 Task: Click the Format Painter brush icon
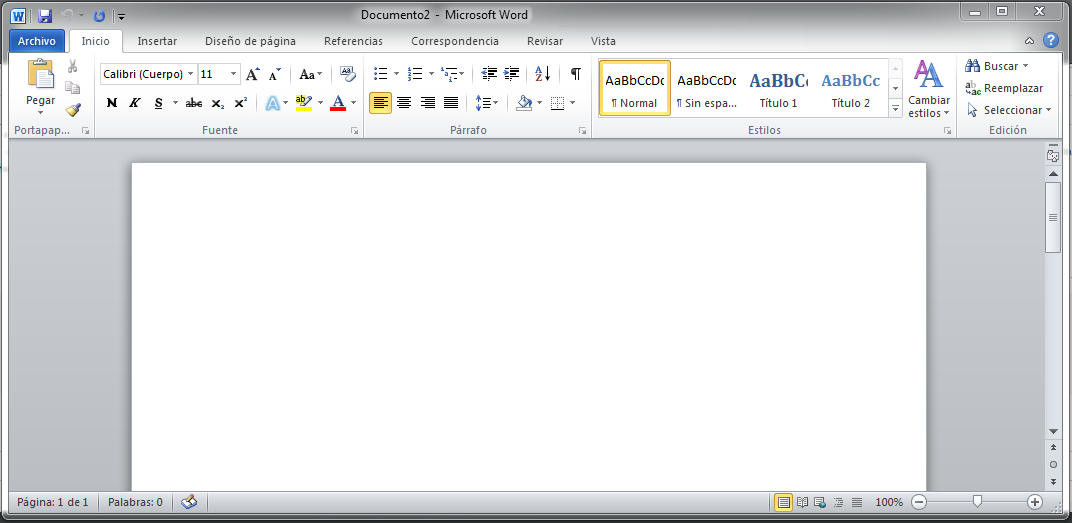(72, 110)
